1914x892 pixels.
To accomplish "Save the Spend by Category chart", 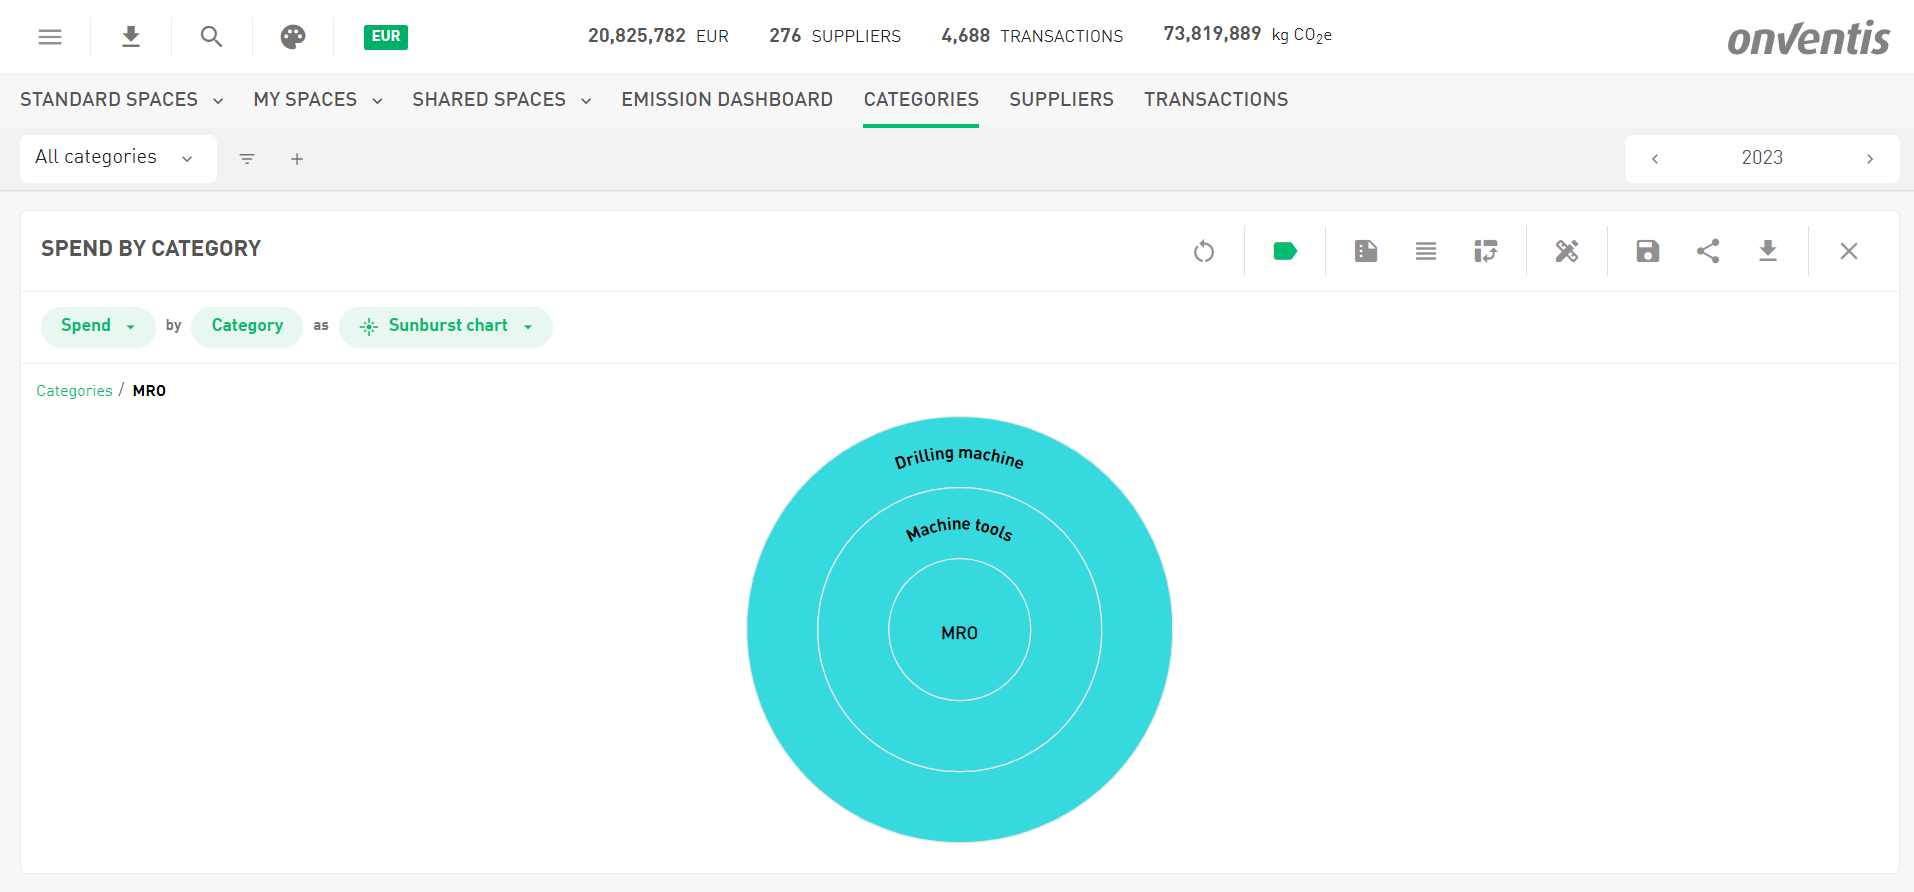I will [x=1648, y=251].
